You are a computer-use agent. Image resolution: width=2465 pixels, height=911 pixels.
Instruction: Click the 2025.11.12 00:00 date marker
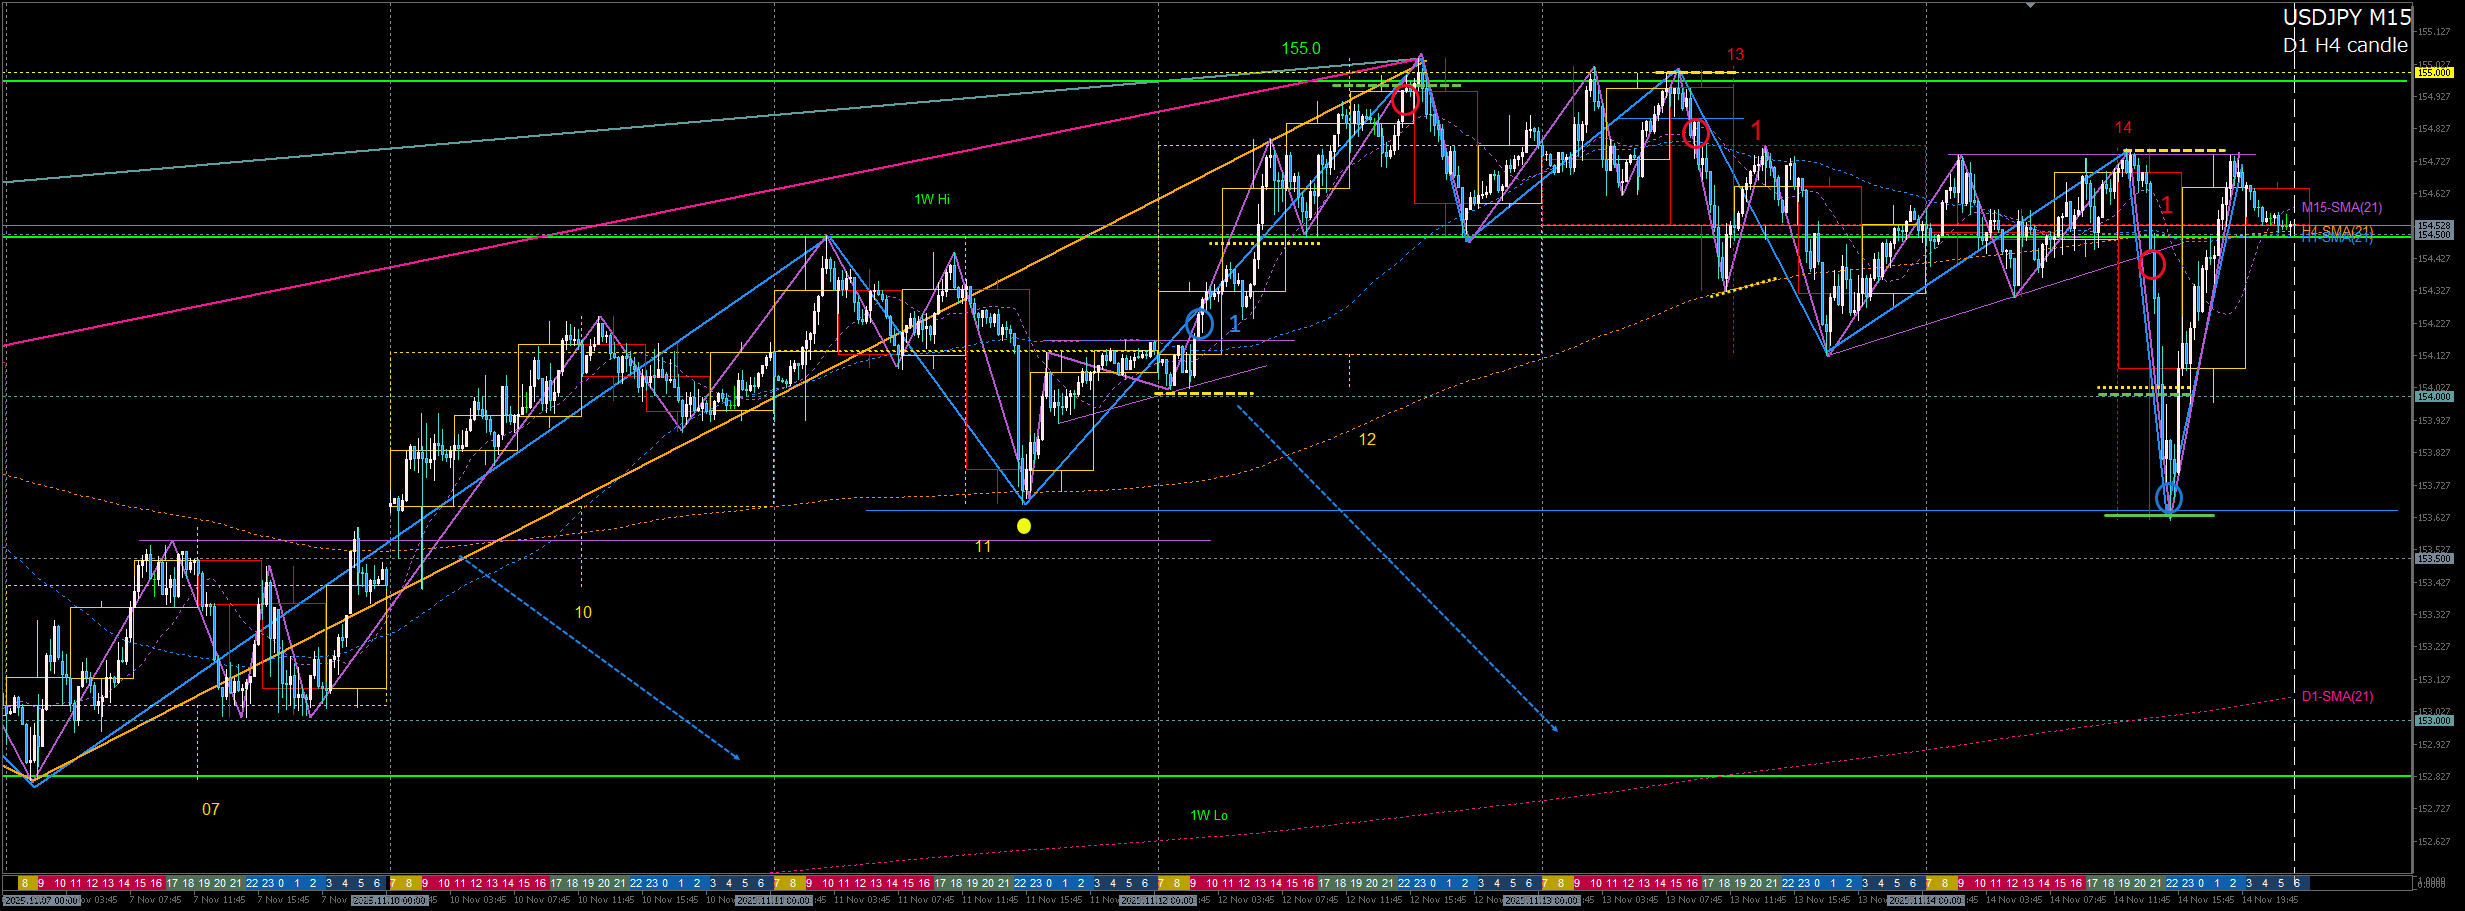coord(1157,901)
